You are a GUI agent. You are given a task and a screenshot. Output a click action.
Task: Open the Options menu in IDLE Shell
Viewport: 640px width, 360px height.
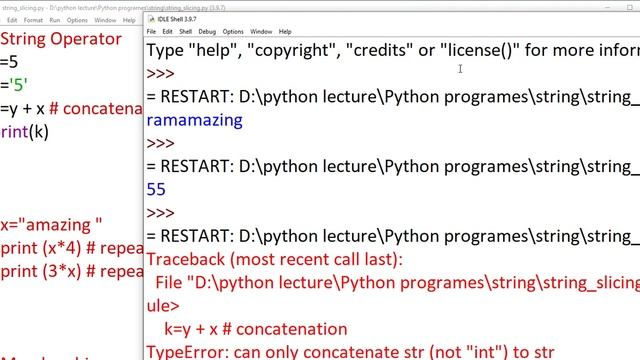pos(233,31)
